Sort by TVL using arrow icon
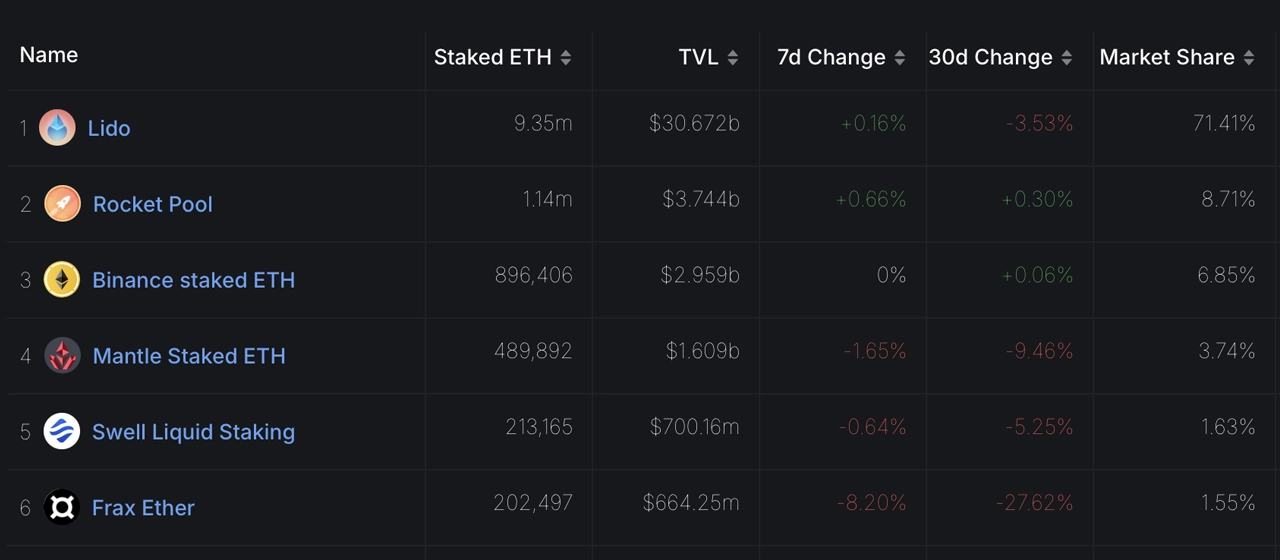The image size is (1280, 560). click(733, 58)
